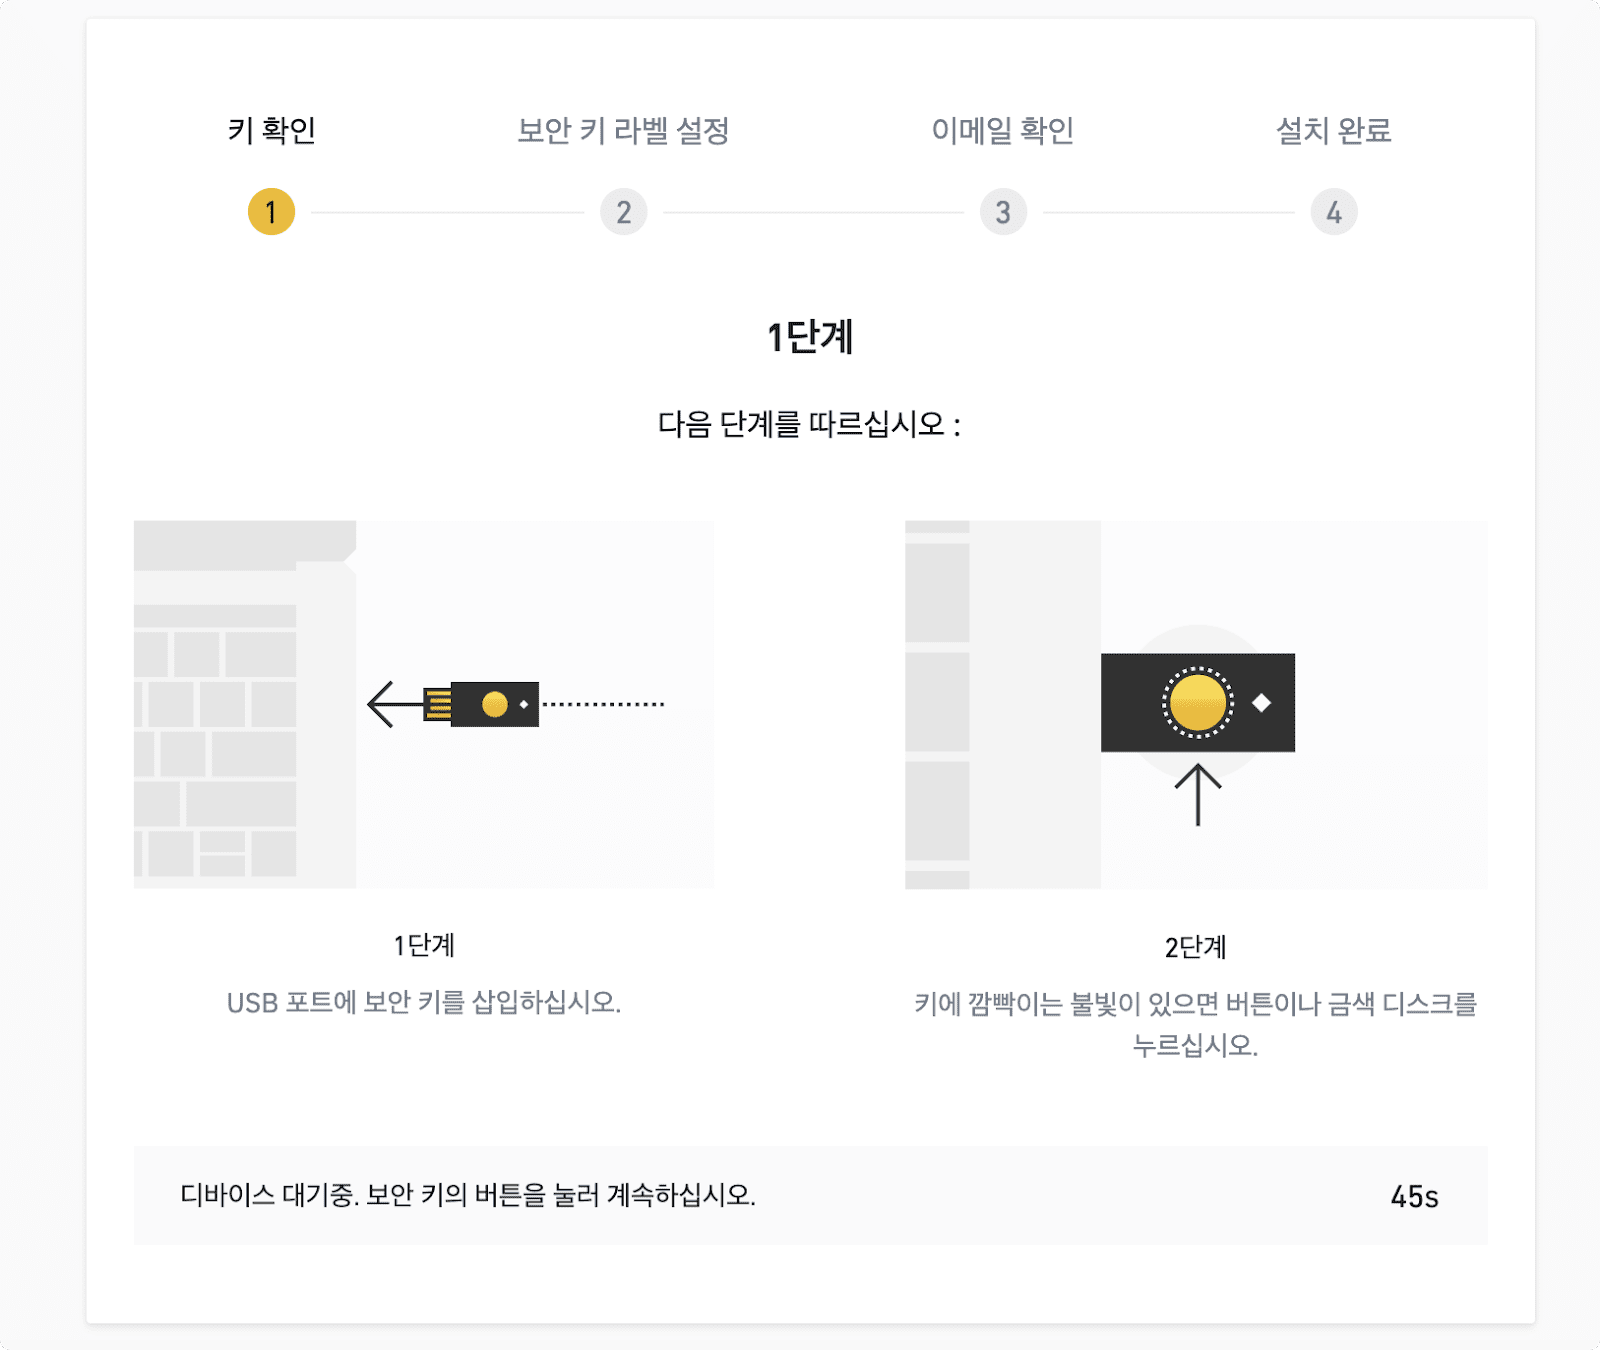The image size is (1600, 1350).
Task: Click the step 4 circle indicator
Action: point(1334,212)
